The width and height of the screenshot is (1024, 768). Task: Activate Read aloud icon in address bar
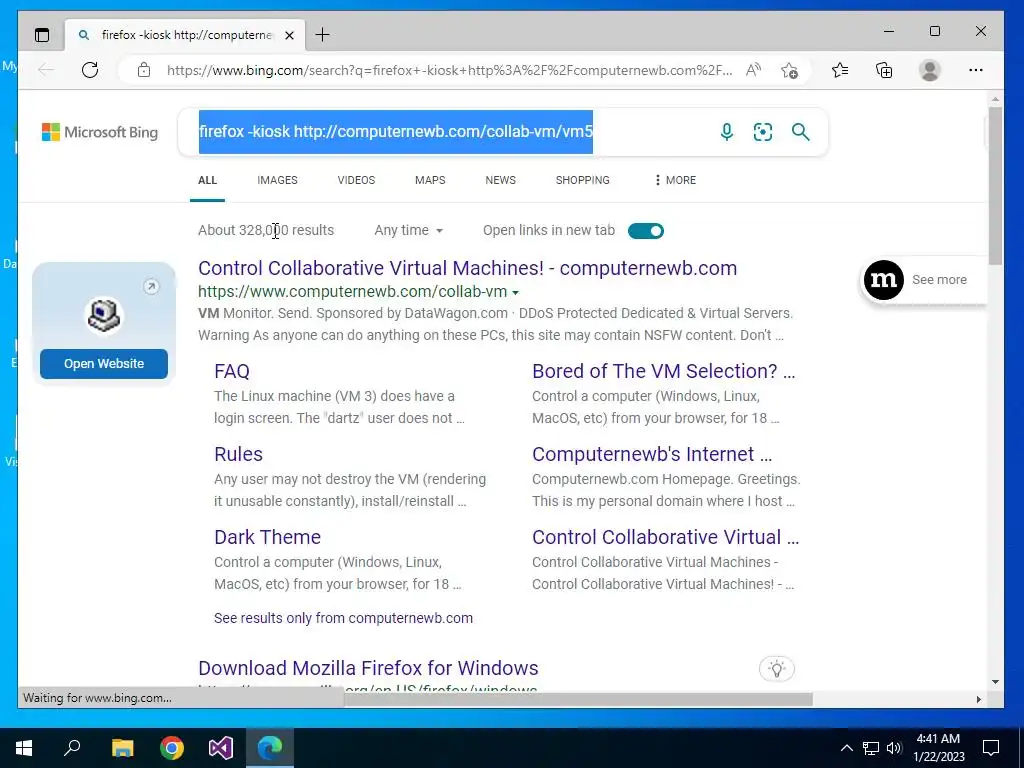[753, 70]
